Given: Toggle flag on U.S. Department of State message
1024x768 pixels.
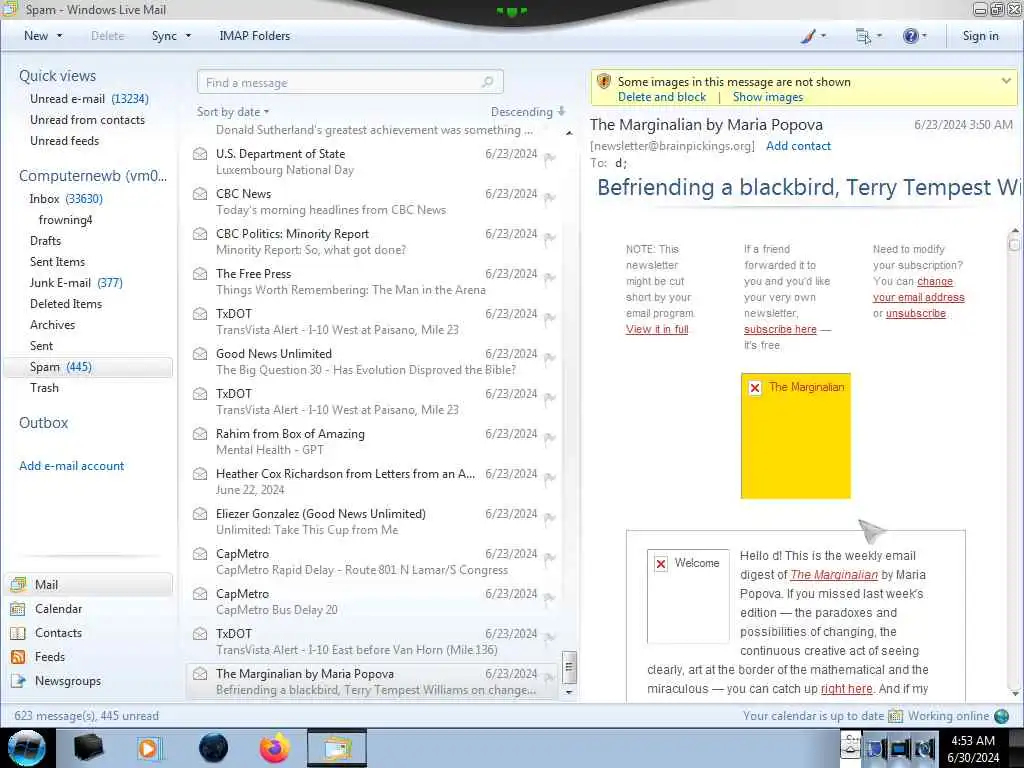Looking at the screenshot, I should point(550,158).
